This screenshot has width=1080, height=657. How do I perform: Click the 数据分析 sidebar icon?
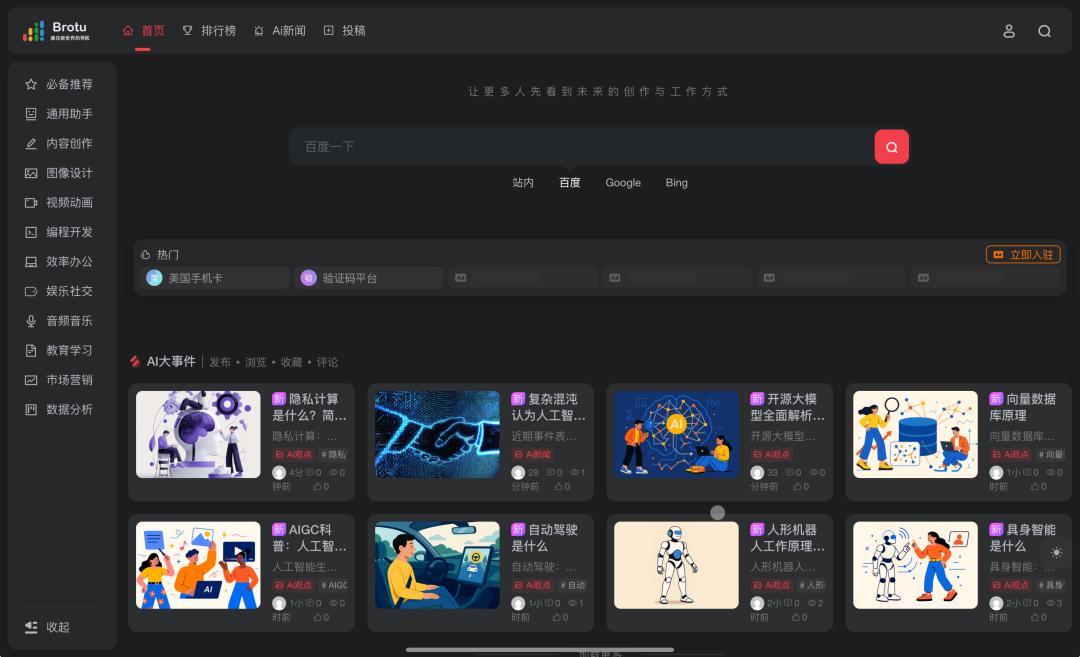(x=31, y=410)
